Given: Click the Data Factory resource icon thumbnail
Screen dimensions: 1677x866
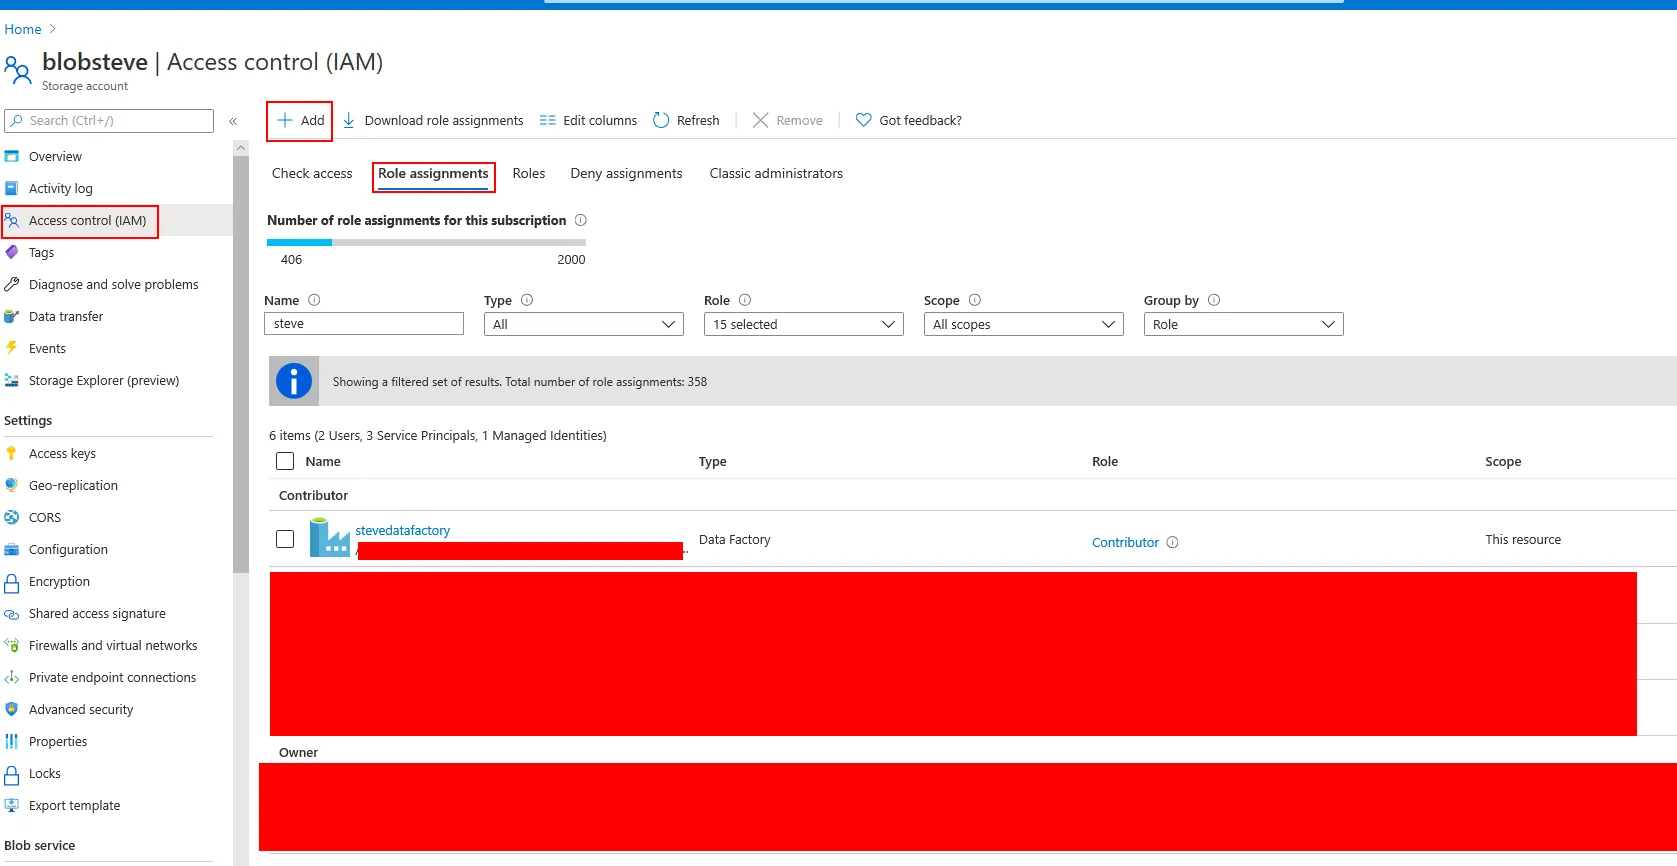Looking at the screenshot, I should click(329, 537).
